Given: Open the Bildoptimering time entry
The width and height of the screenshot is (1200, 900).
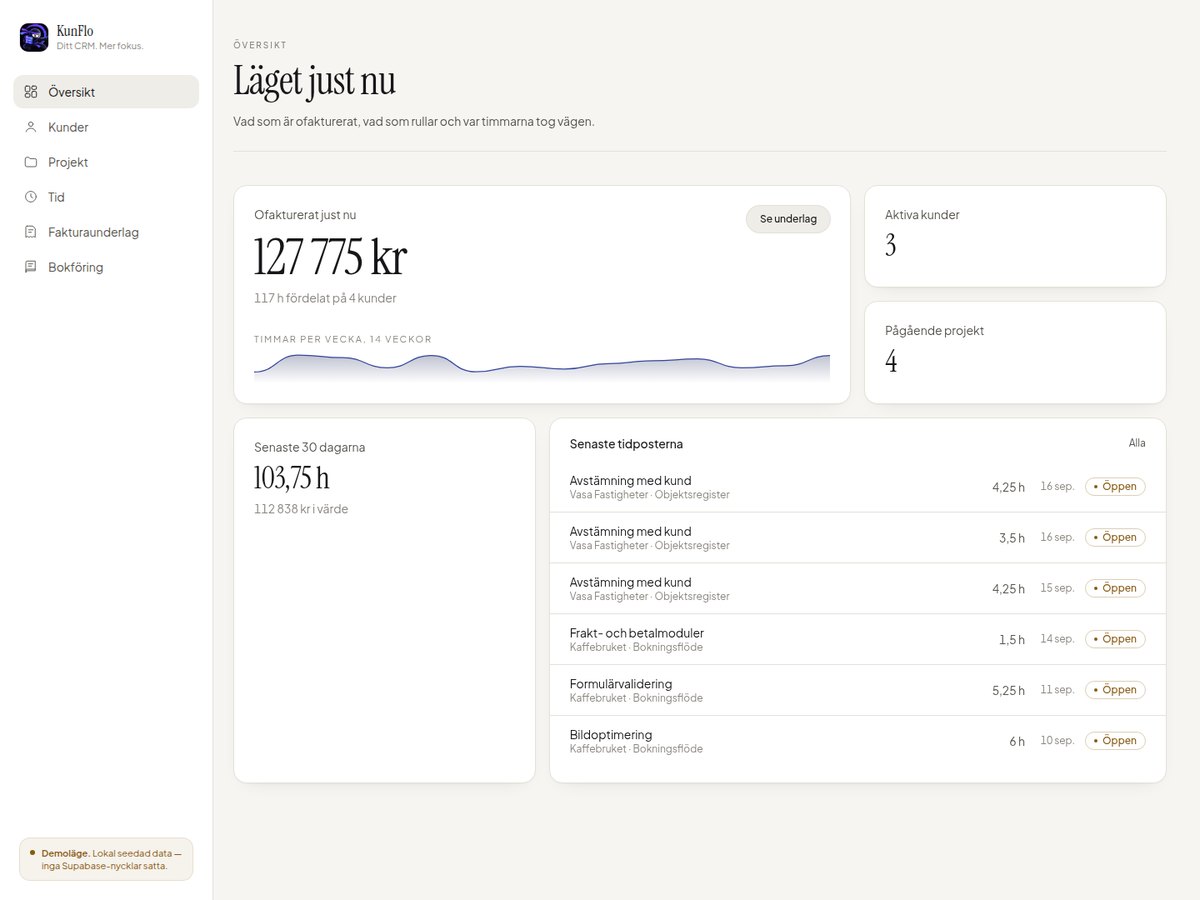Looking at the screenshot, I should (x=858, y=741).
